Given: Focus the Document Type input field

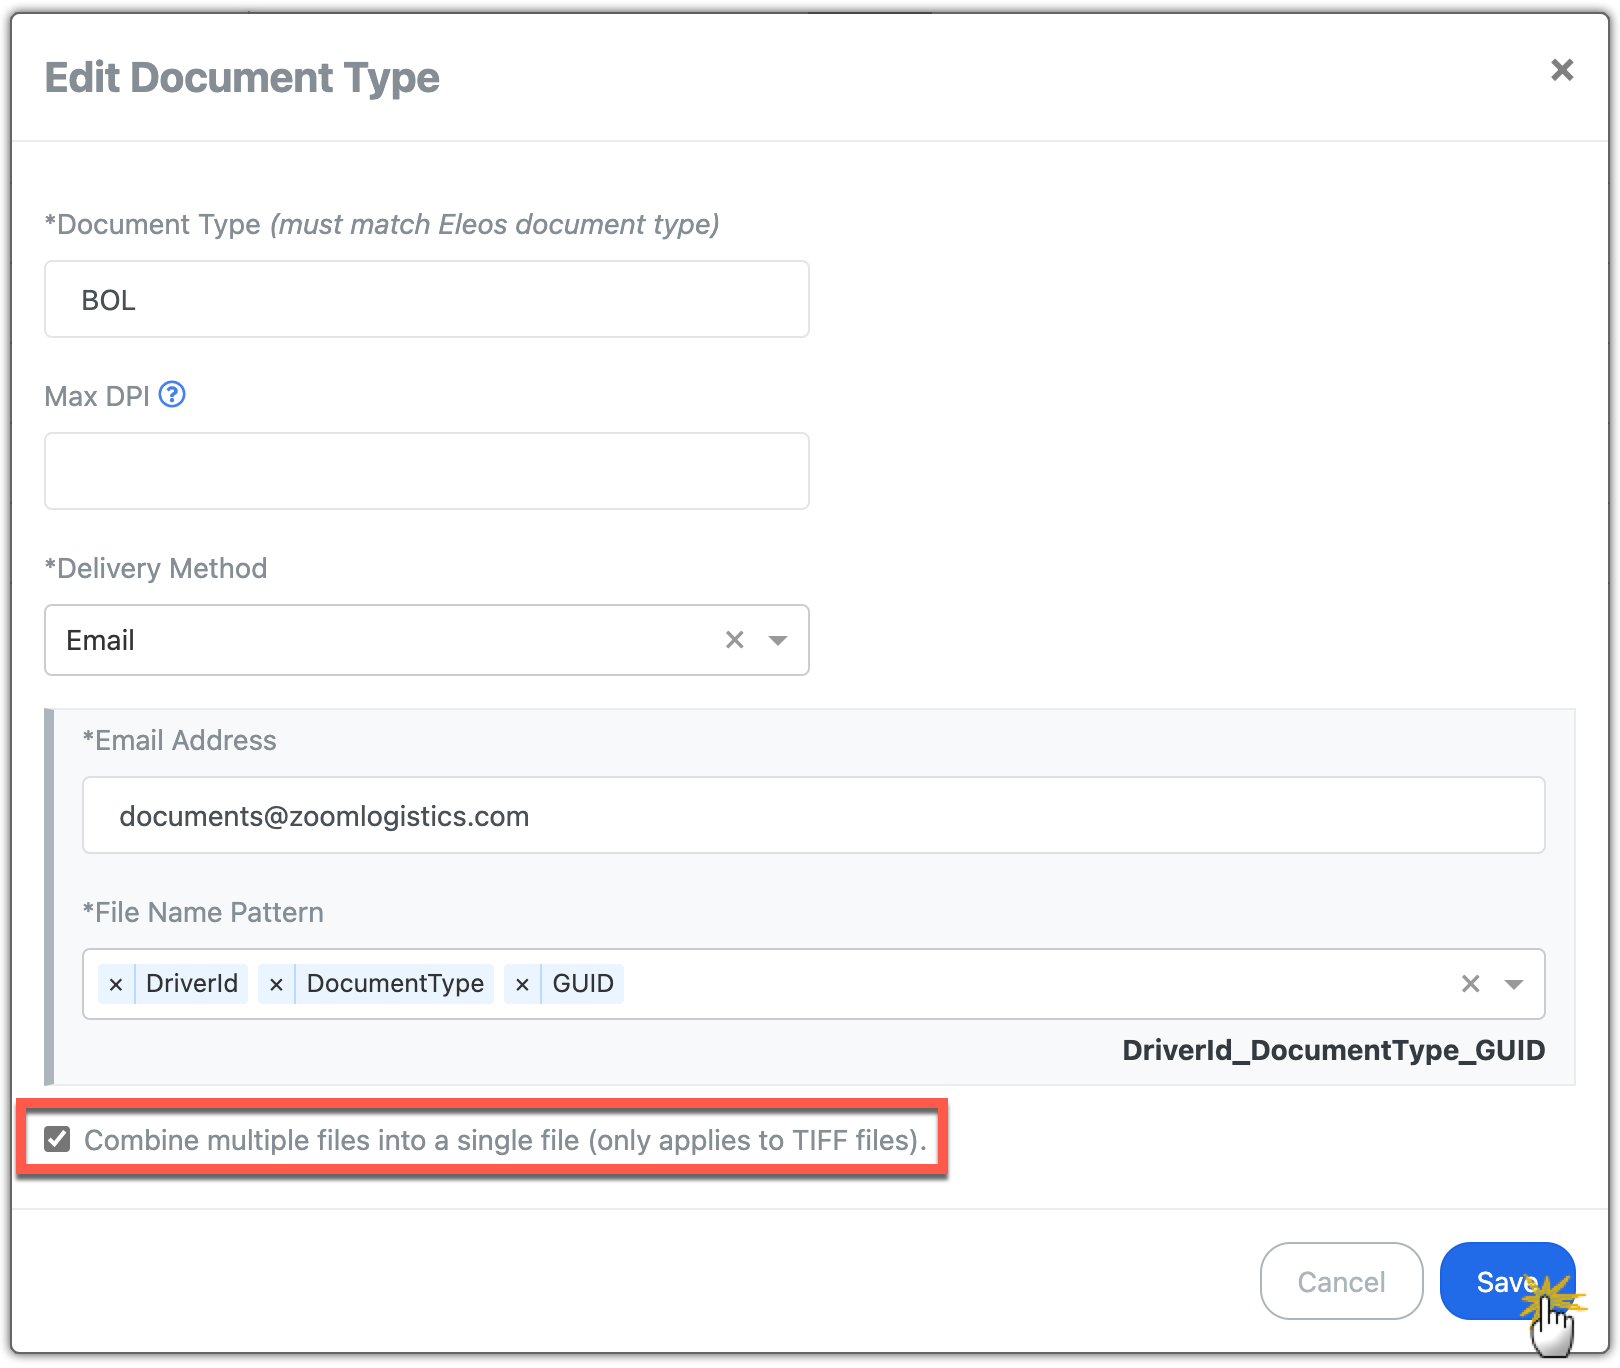Looking at the screenshot, I should click(x=426, y=300).
